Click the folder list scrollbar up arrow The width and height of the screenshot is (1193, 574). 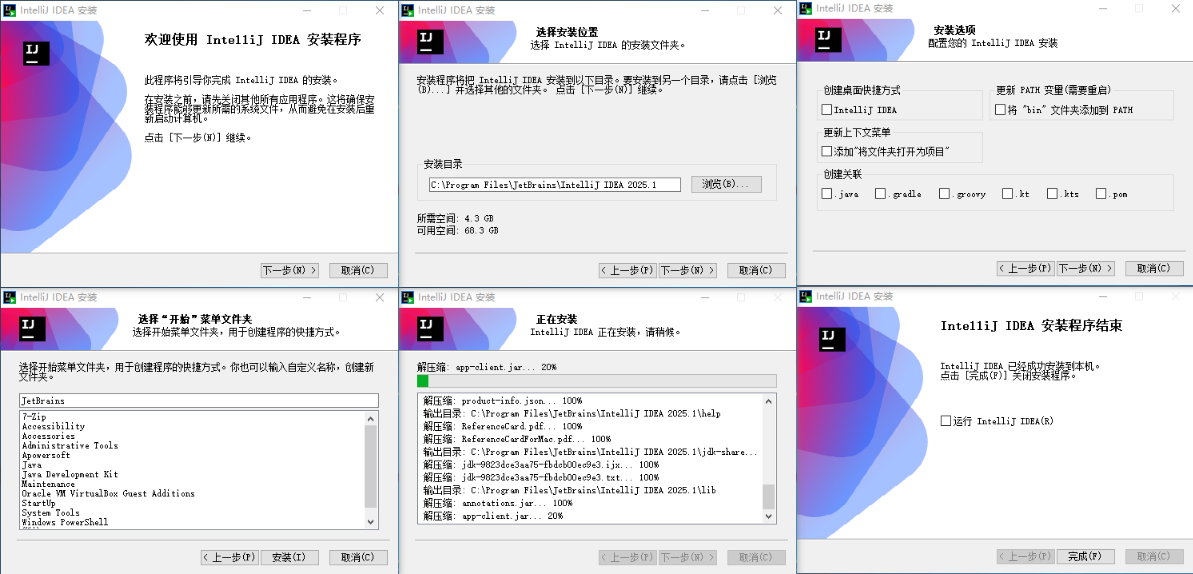[x=371, y=418]
